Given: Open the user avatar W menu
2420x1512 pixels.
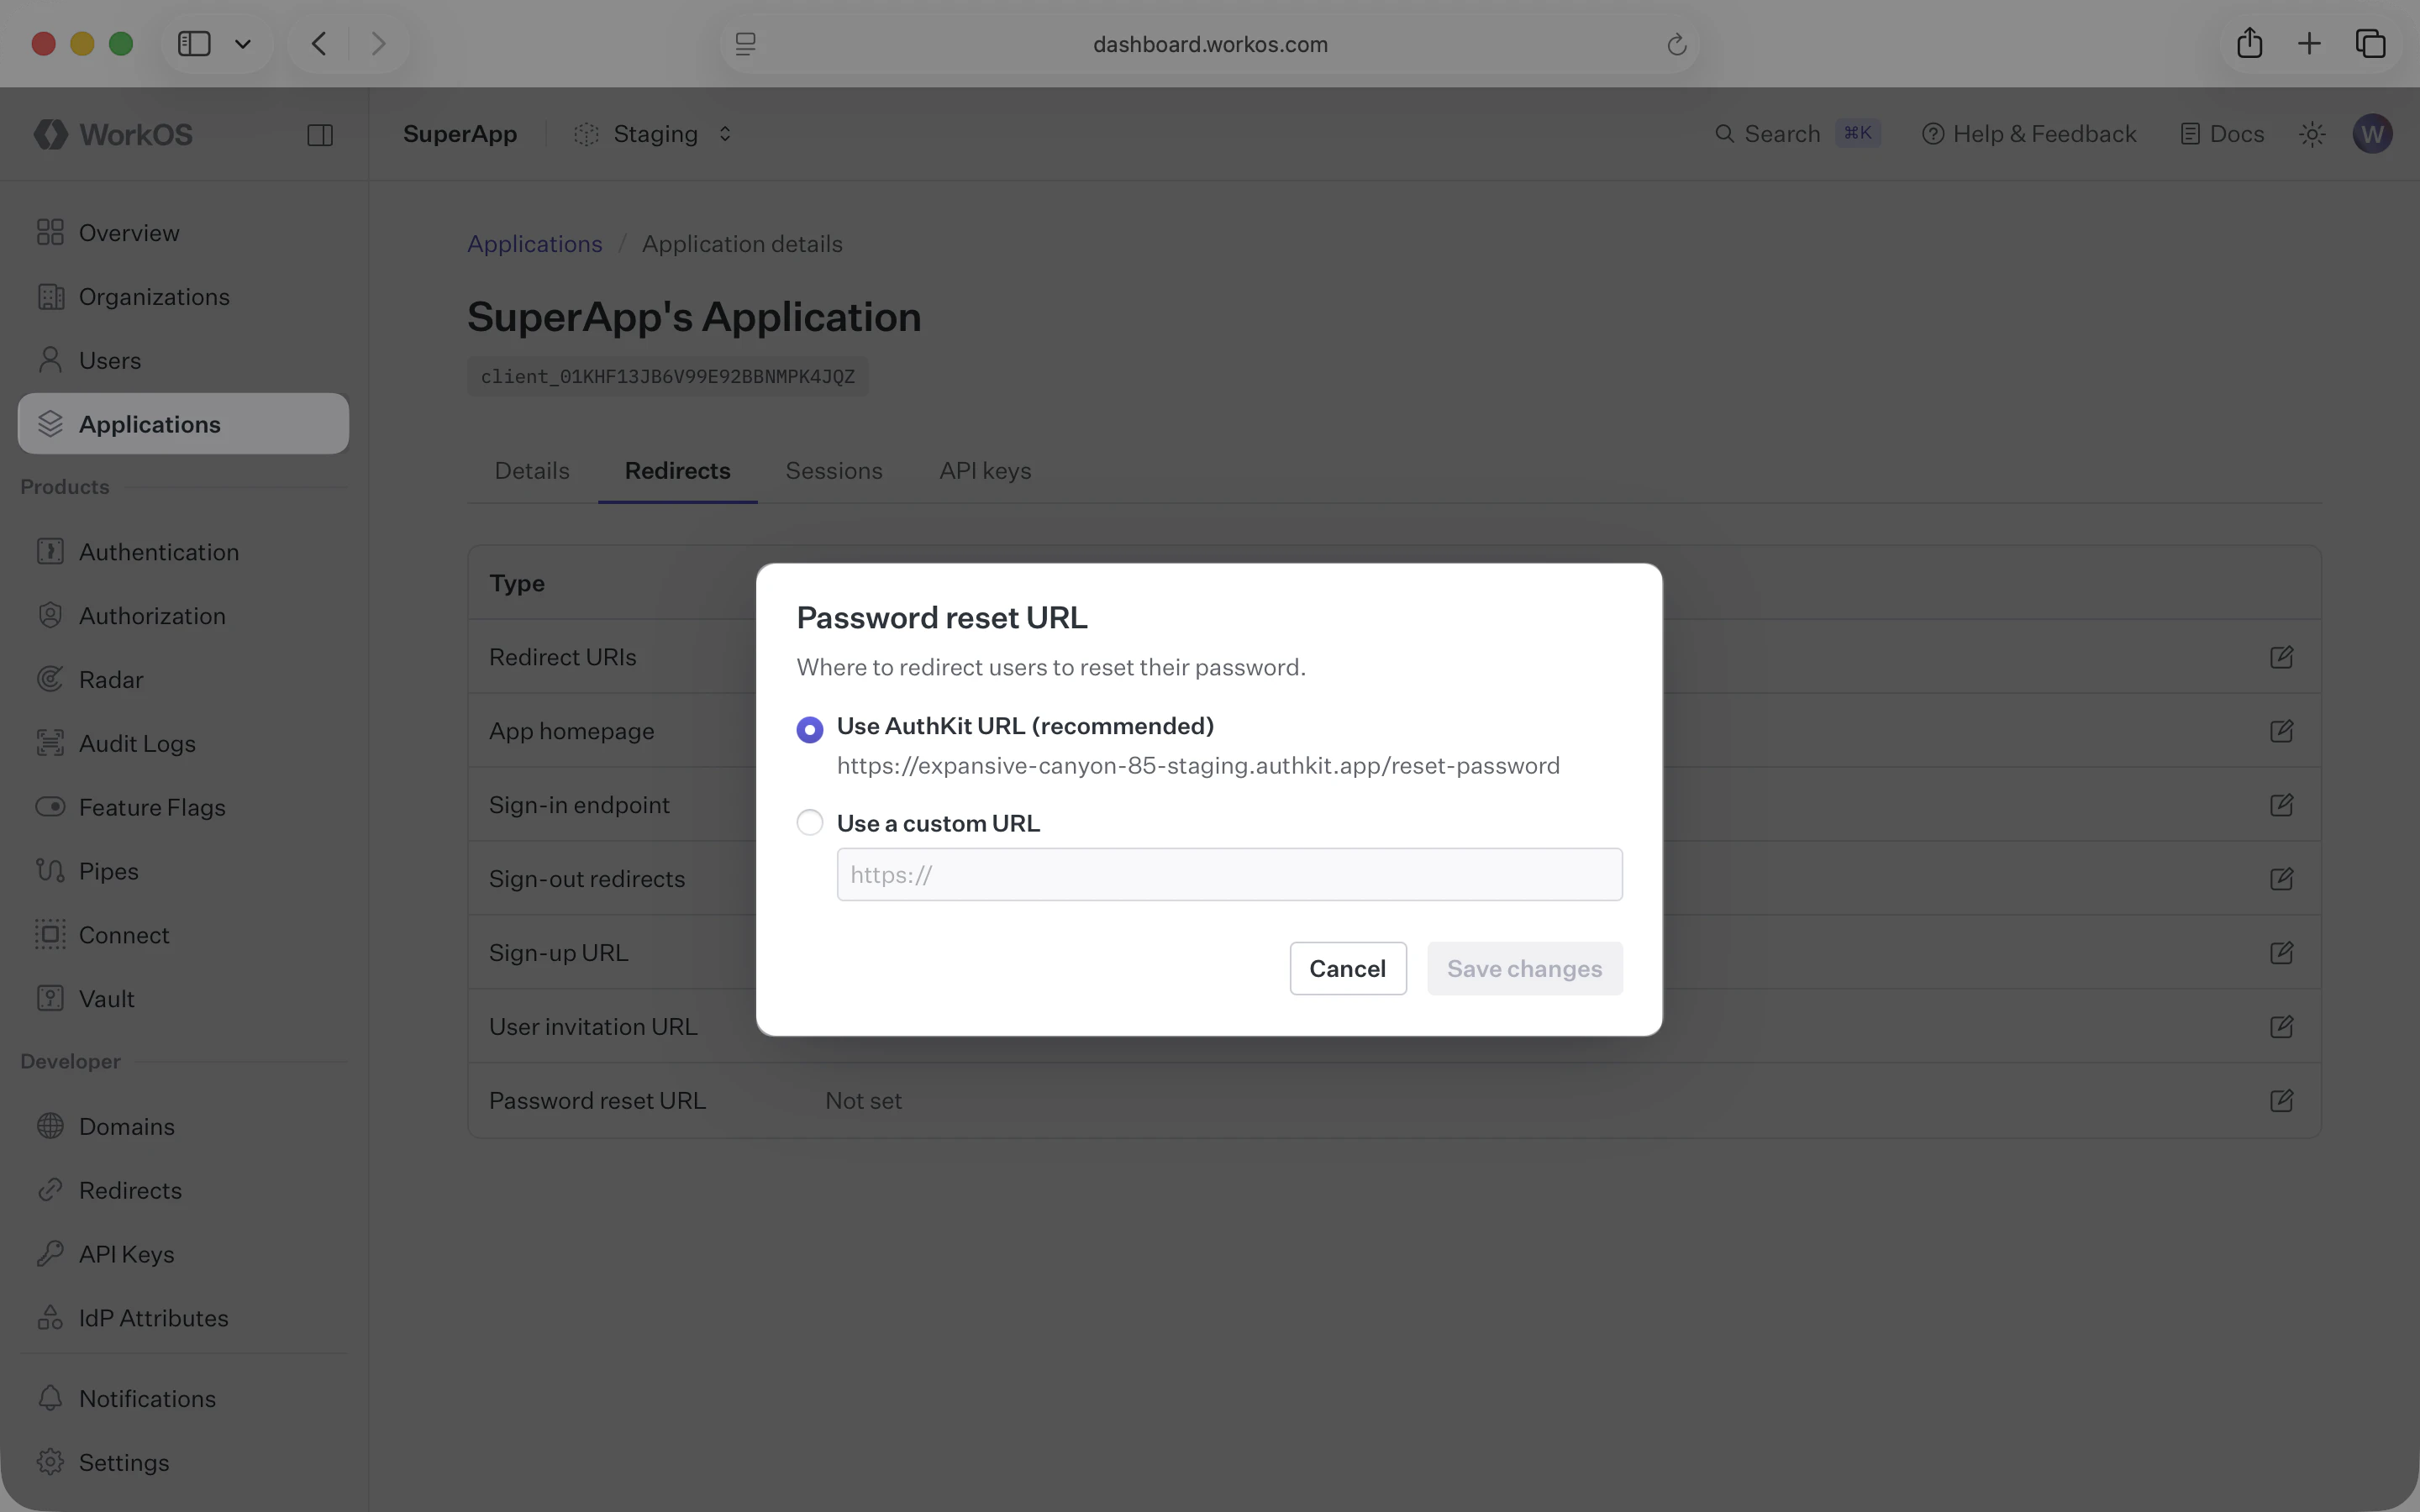Looking at the screenshot, I should [2372, 134].
